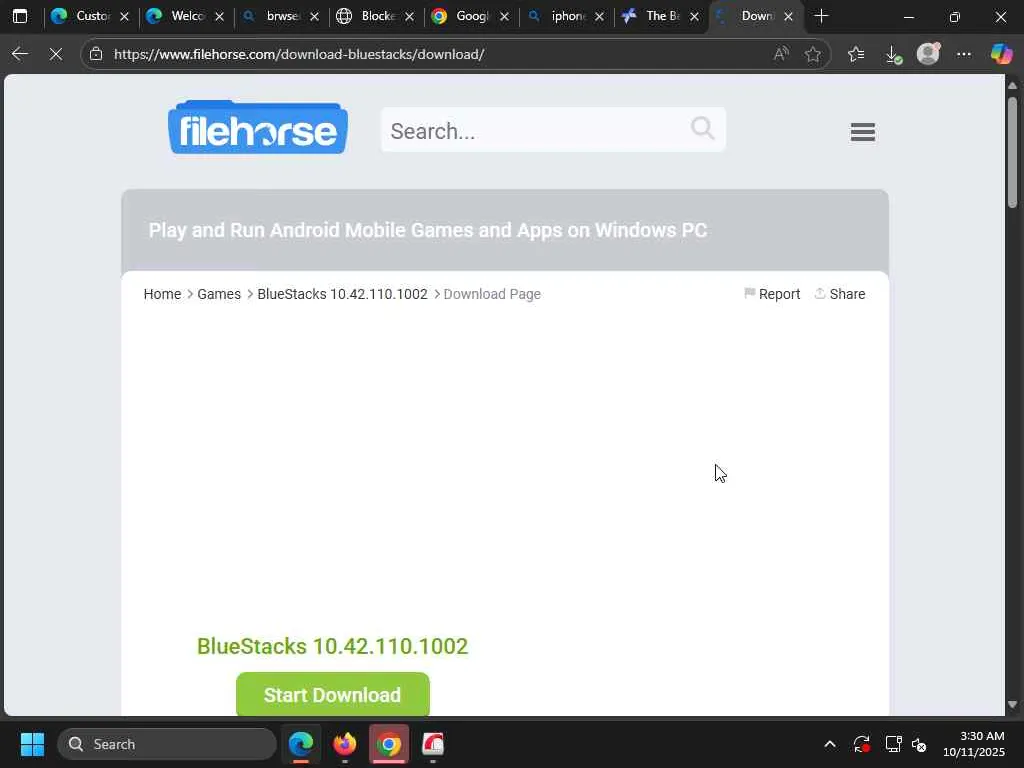
Task: Click the taskbar Search box
Action: coord(167,744)
